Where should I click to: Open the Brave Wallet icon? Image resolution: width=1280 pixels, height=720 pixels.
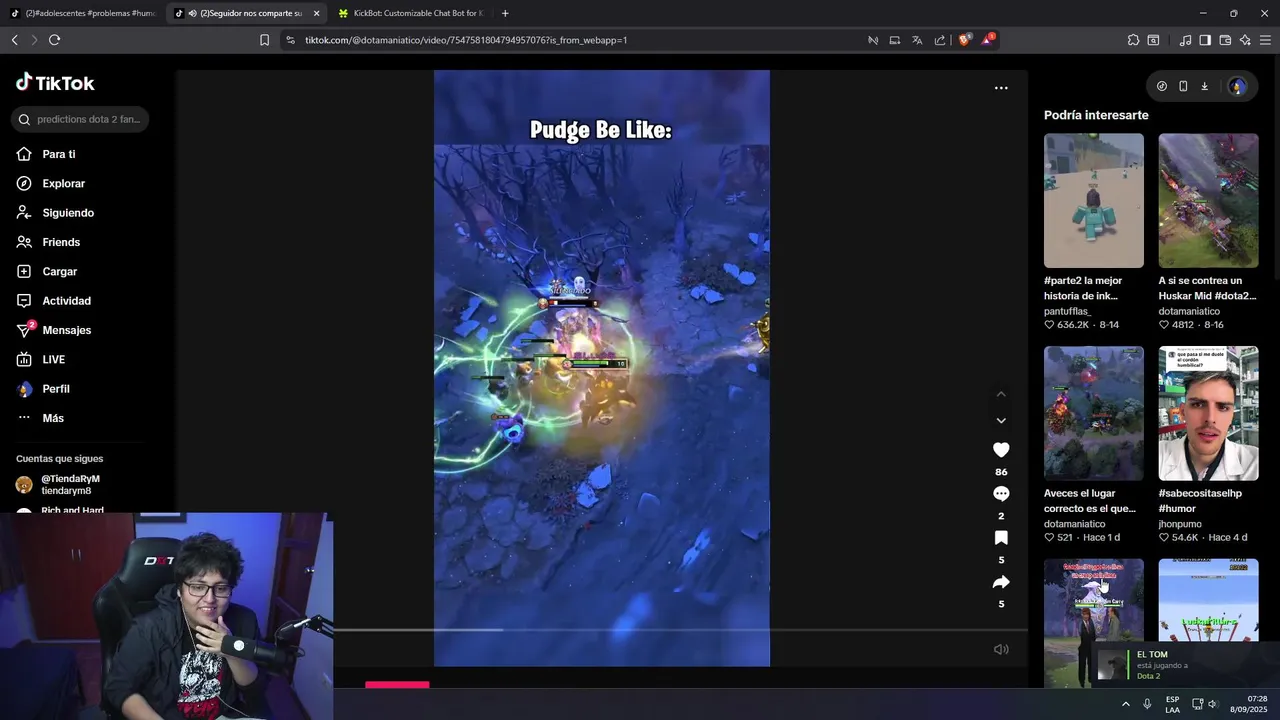(x=1225, y=40)
